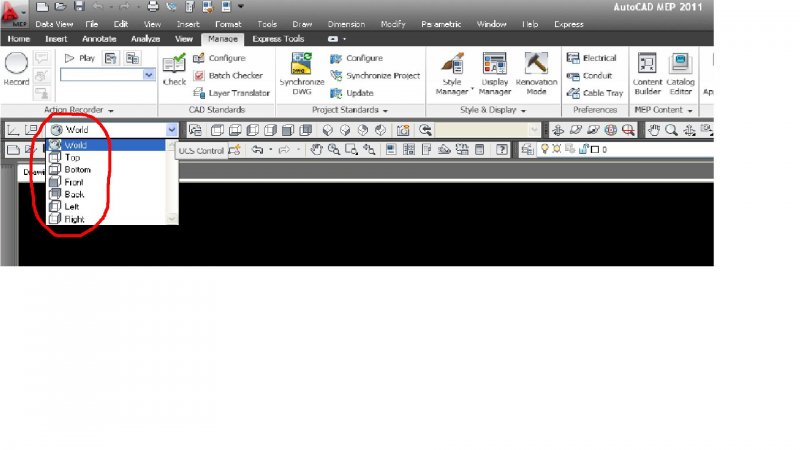Toggle layer freeze sun icon
This screenshot has width=800, height=450.
[557, 149]
